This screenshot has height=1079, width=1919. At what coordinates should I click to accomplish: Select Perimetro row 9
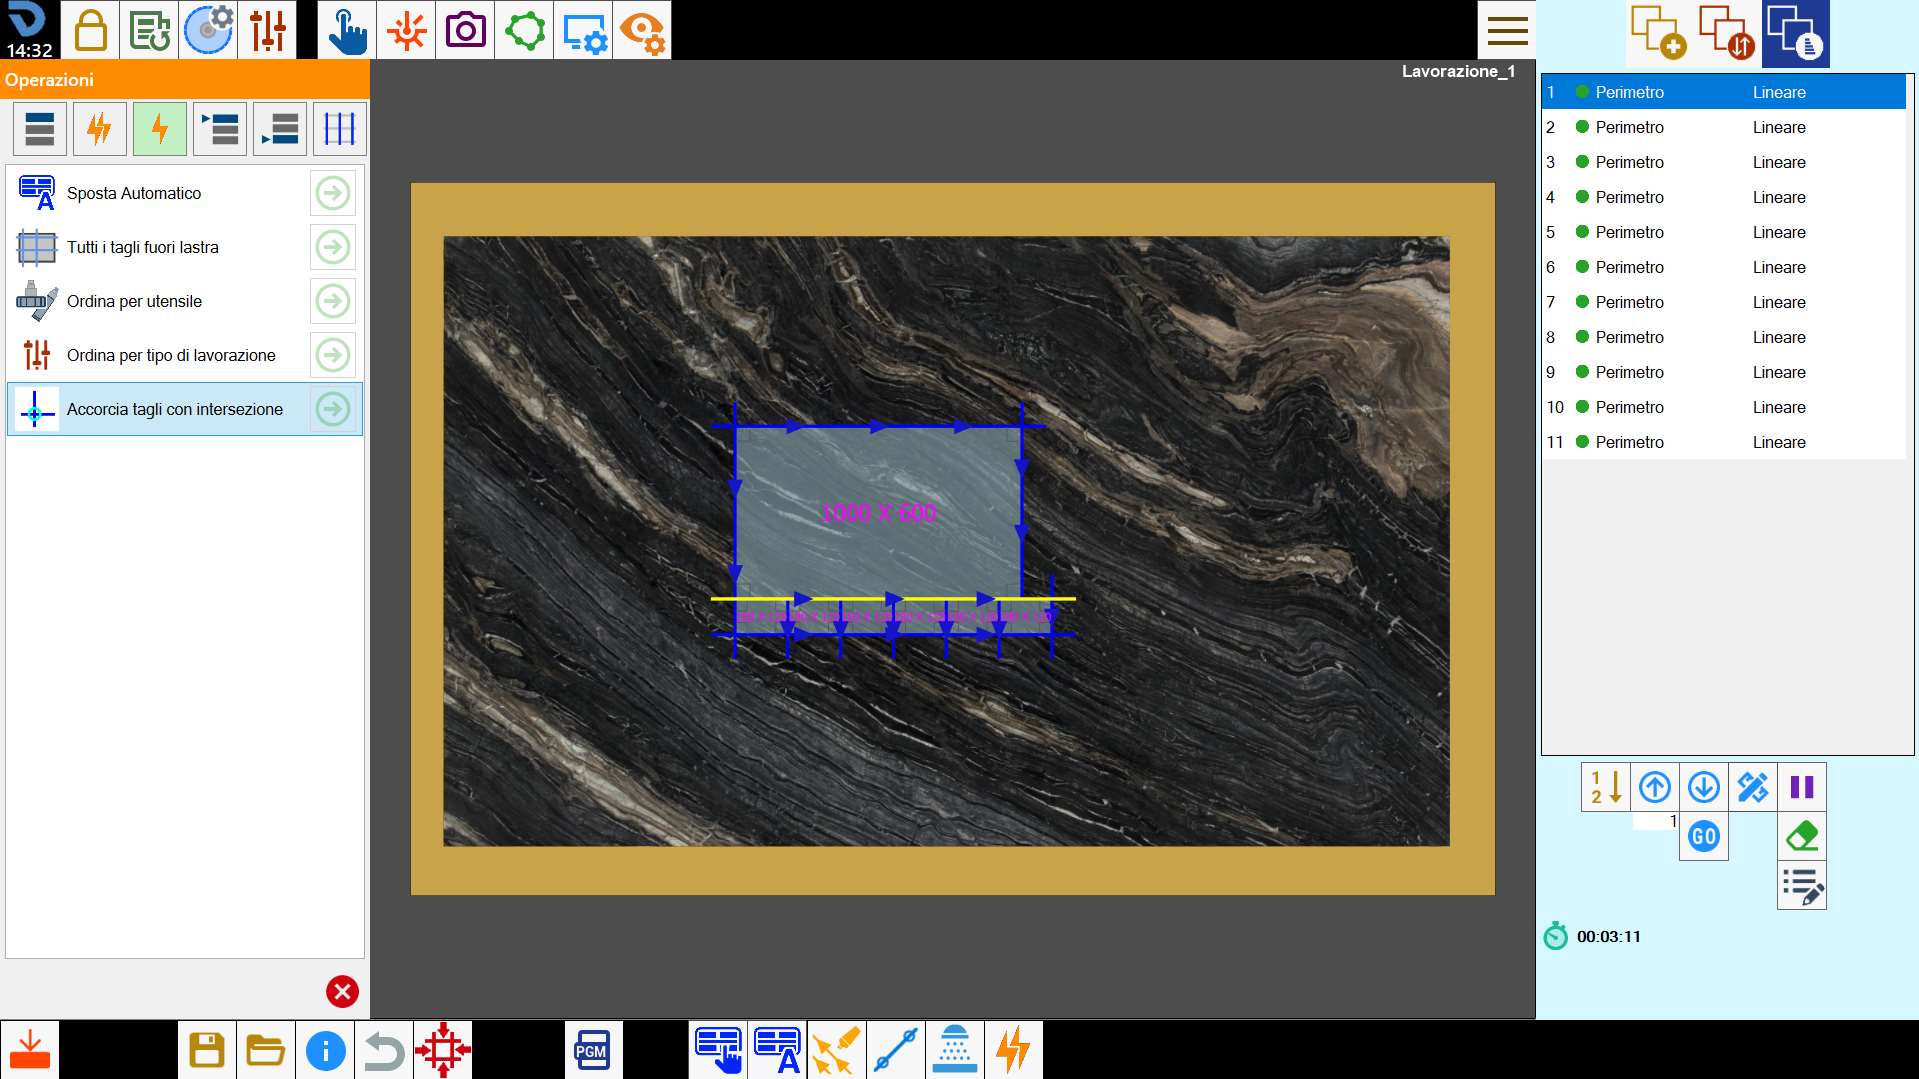[1724, 372]
